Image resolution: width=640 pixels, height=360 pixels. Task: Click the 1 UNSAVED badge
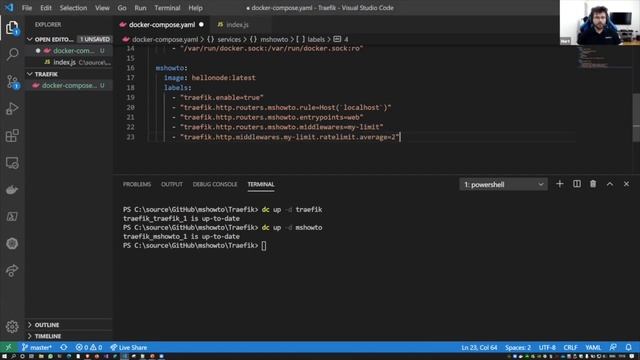click(95, 39)
